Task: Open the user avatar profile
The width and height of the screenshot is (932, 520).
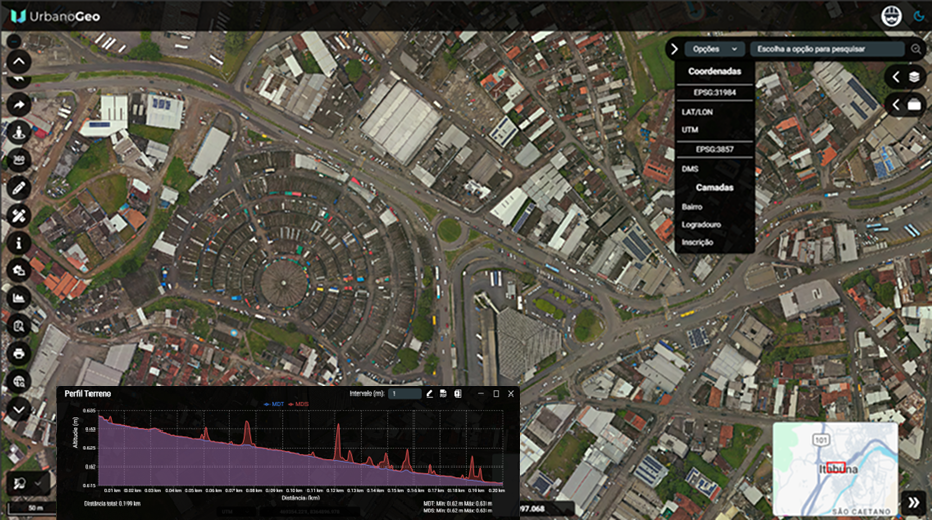Action: coord(891,16)
